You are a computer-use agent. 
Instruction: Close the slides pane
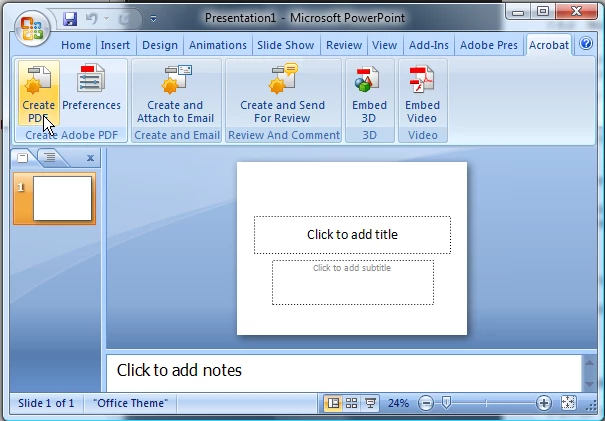(x=90, y=158)
